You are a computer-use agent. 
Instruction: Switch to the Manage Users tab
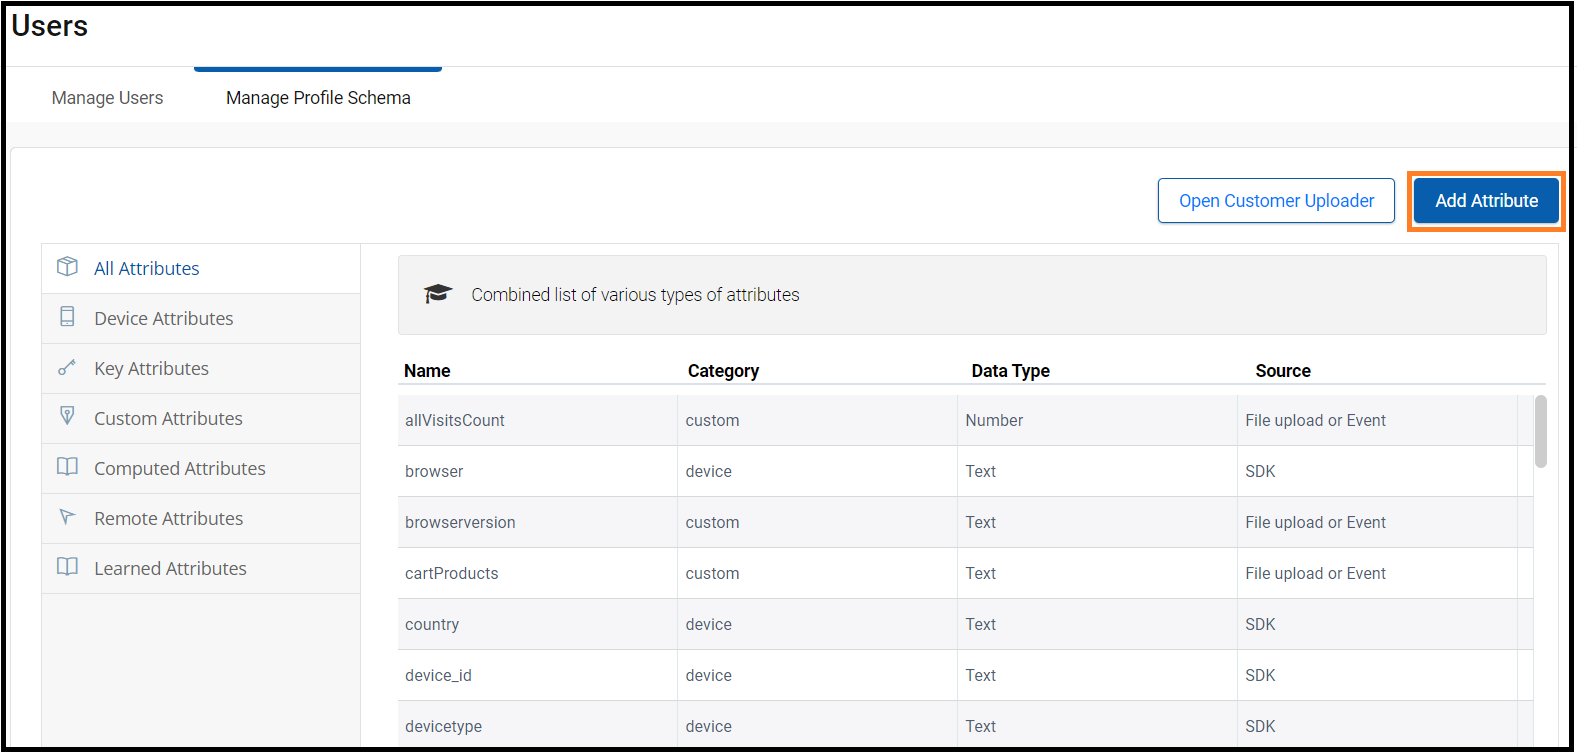click(x=107, y=98)
